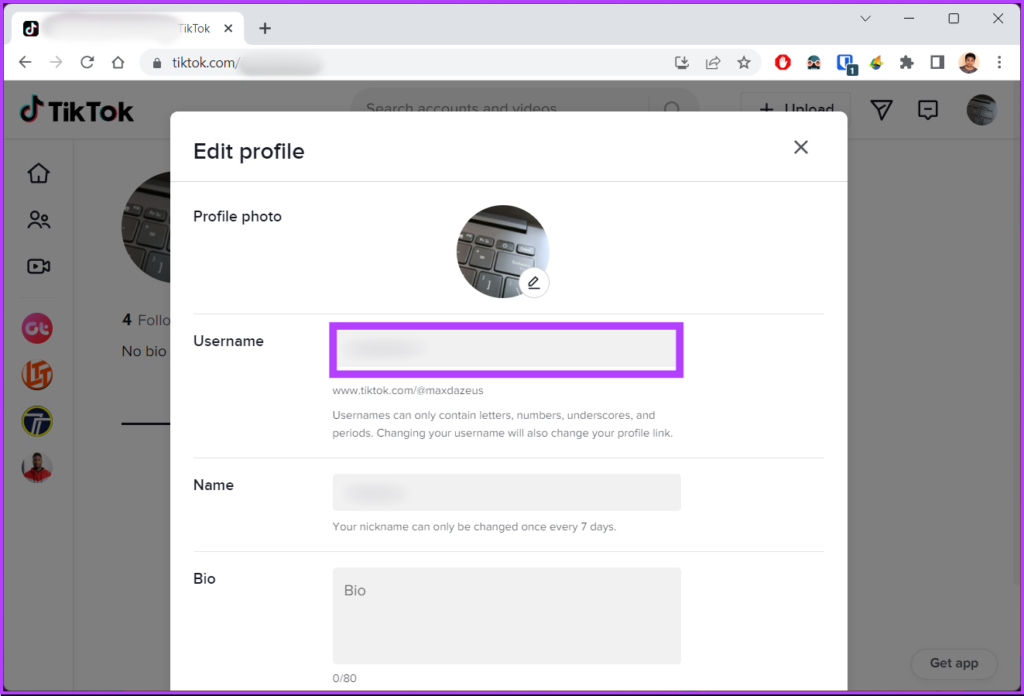Open the Following sidebar icon
Image resolution: width=1024 pixels, height=696 pixels.
(38, 220)
